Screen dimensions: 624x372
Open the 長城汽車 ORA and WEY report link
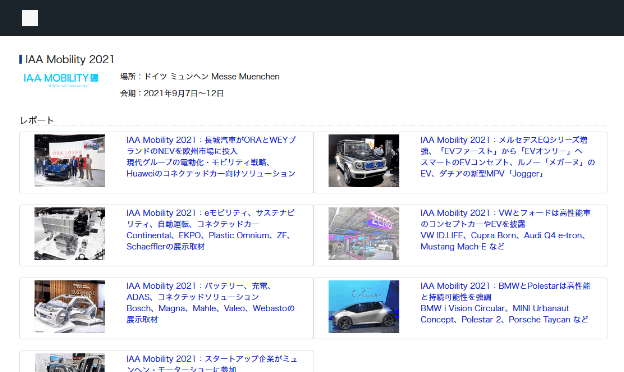(x=211, y=157)
